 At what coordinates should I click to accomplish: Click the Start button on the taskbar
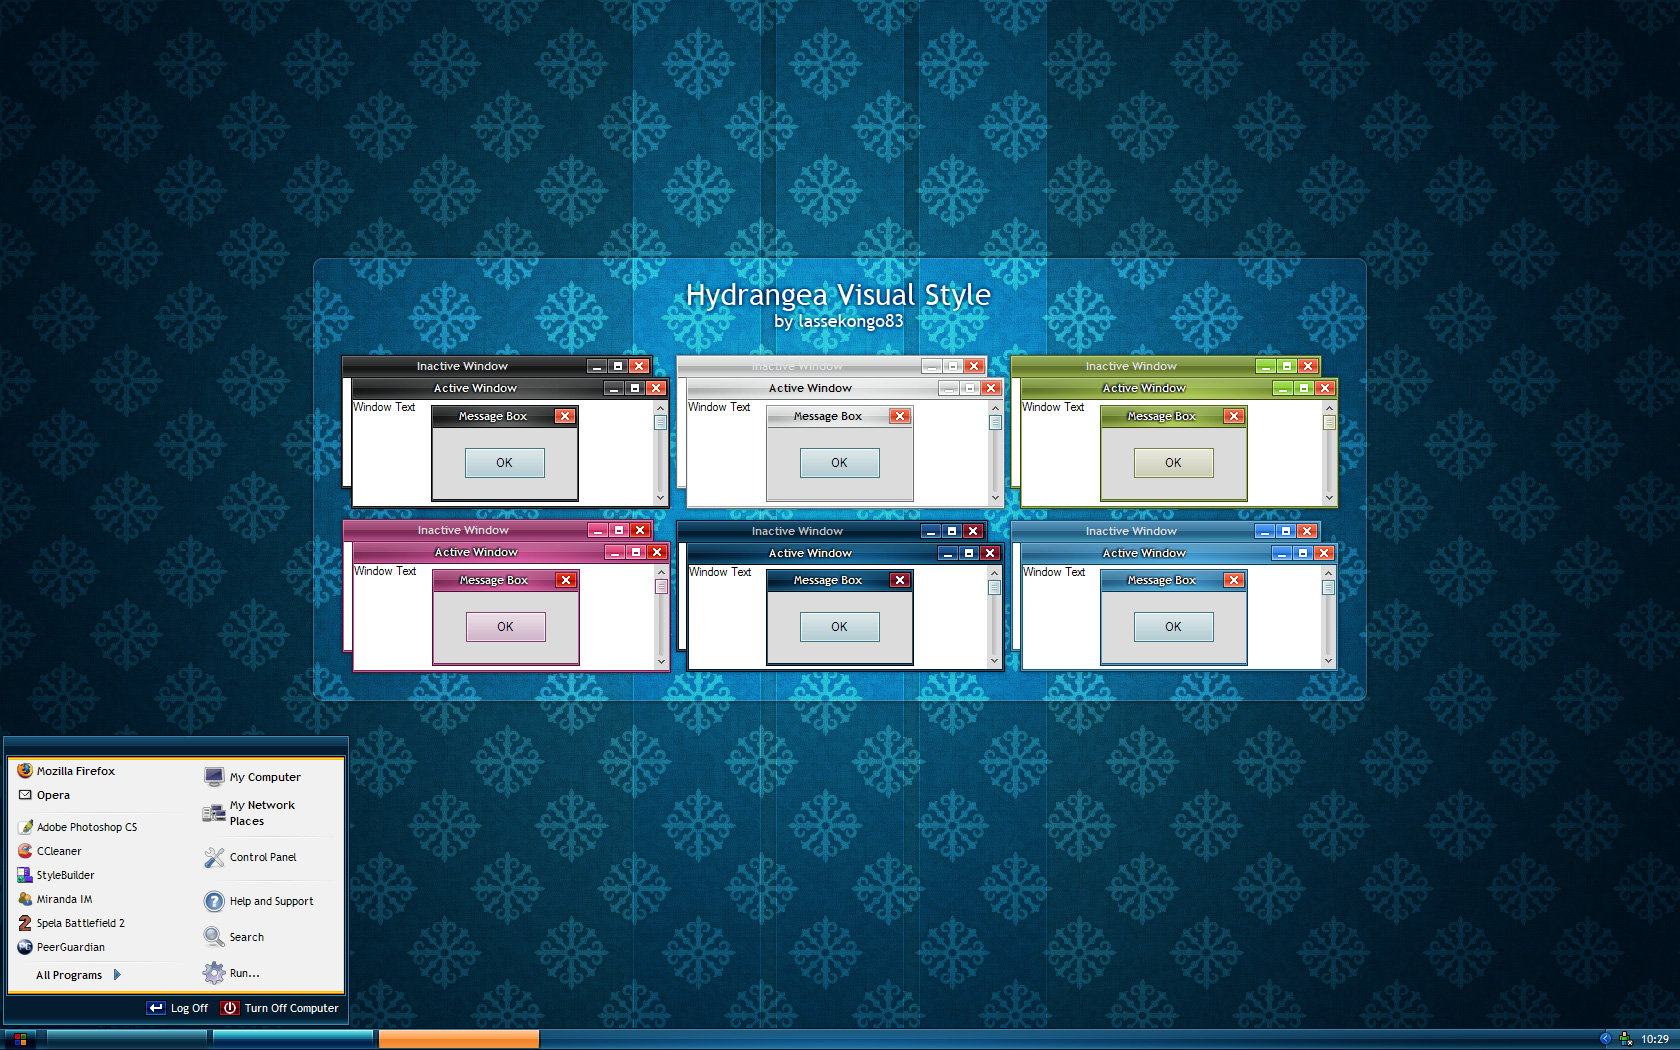pyautogui.click(x=18, y=1040)
